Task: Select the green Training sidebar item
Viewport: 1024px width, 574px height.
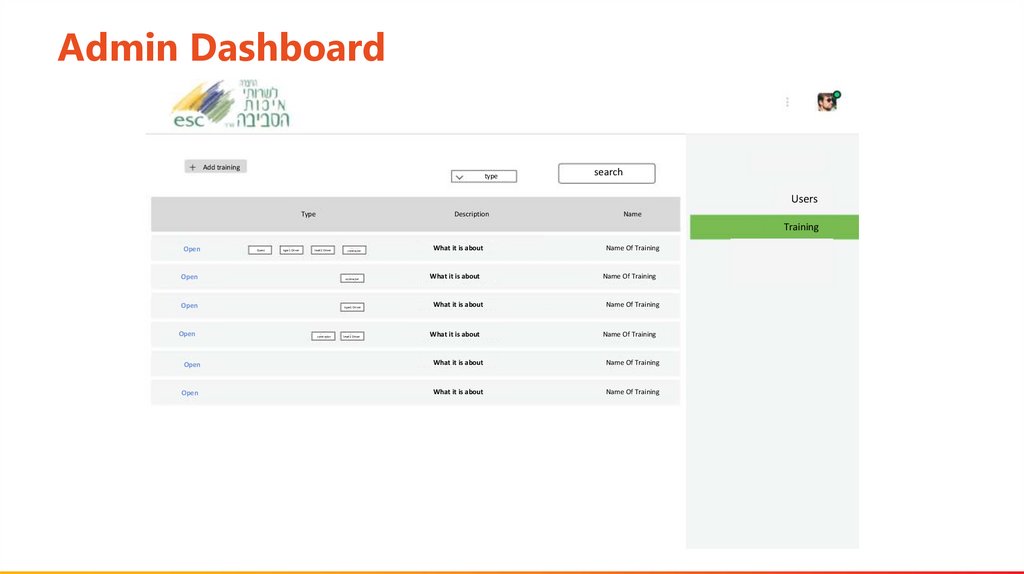Action: (x=775, y=227)
